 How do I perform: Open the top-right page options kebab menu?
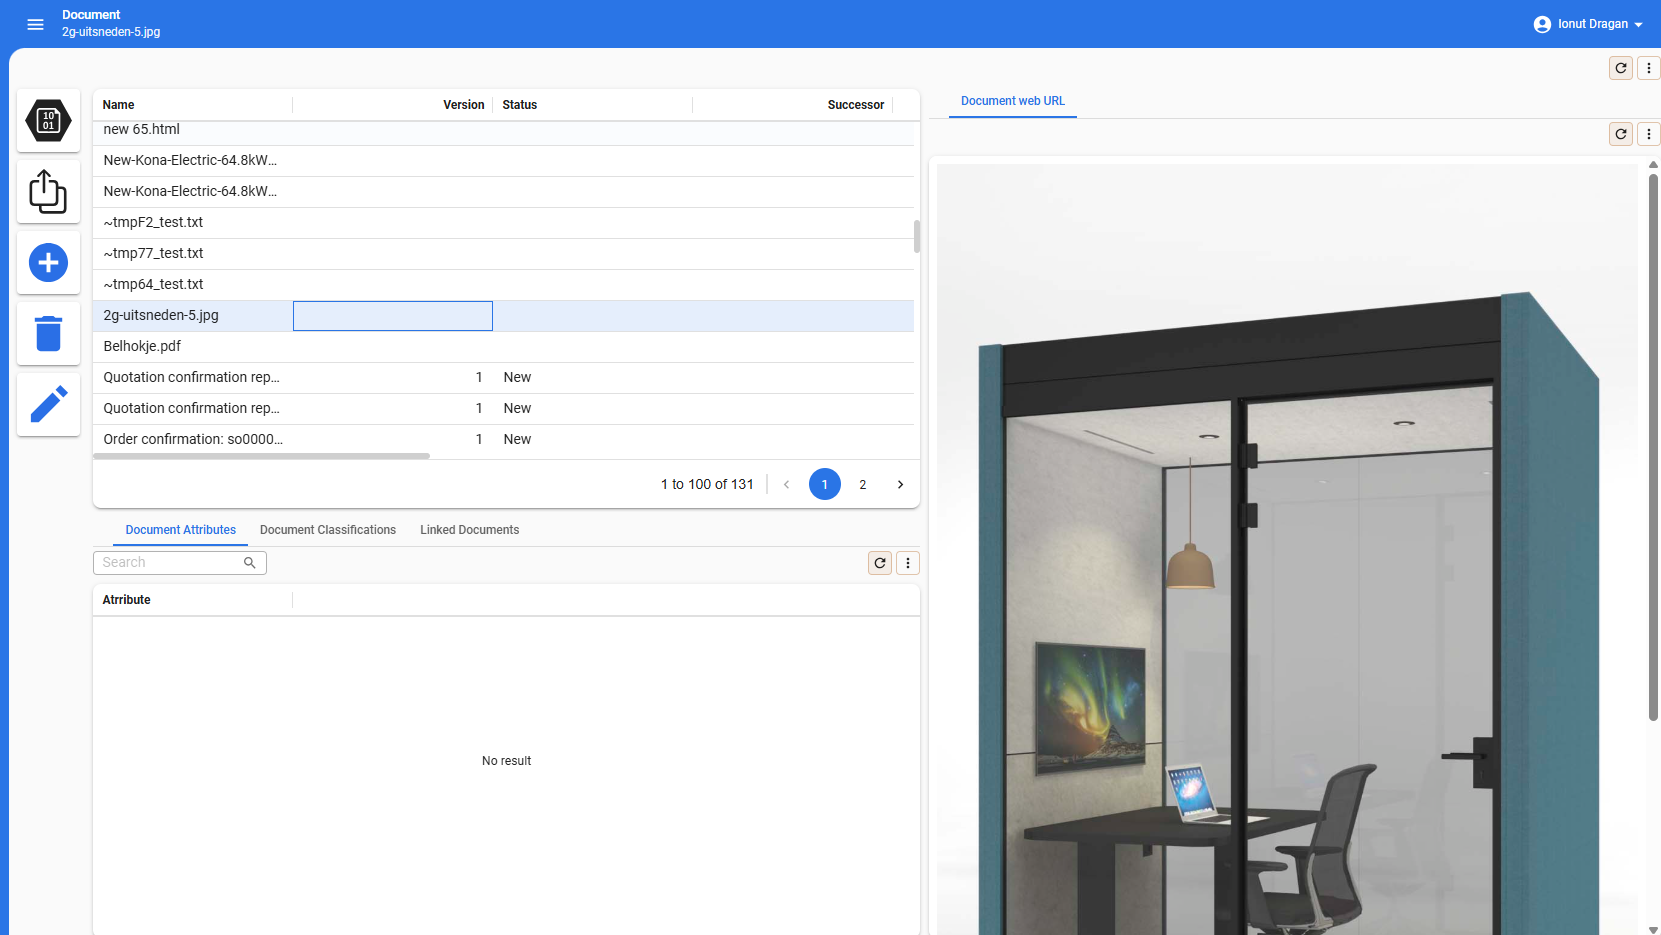(x=1649, y=68)
